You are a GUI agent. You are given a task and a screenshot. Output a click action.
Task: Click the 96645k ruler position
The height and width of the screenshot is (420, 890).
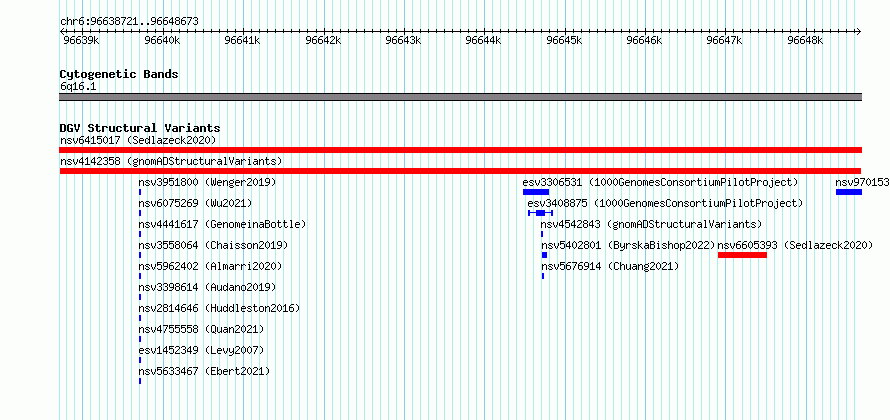(x=564, y=40)
